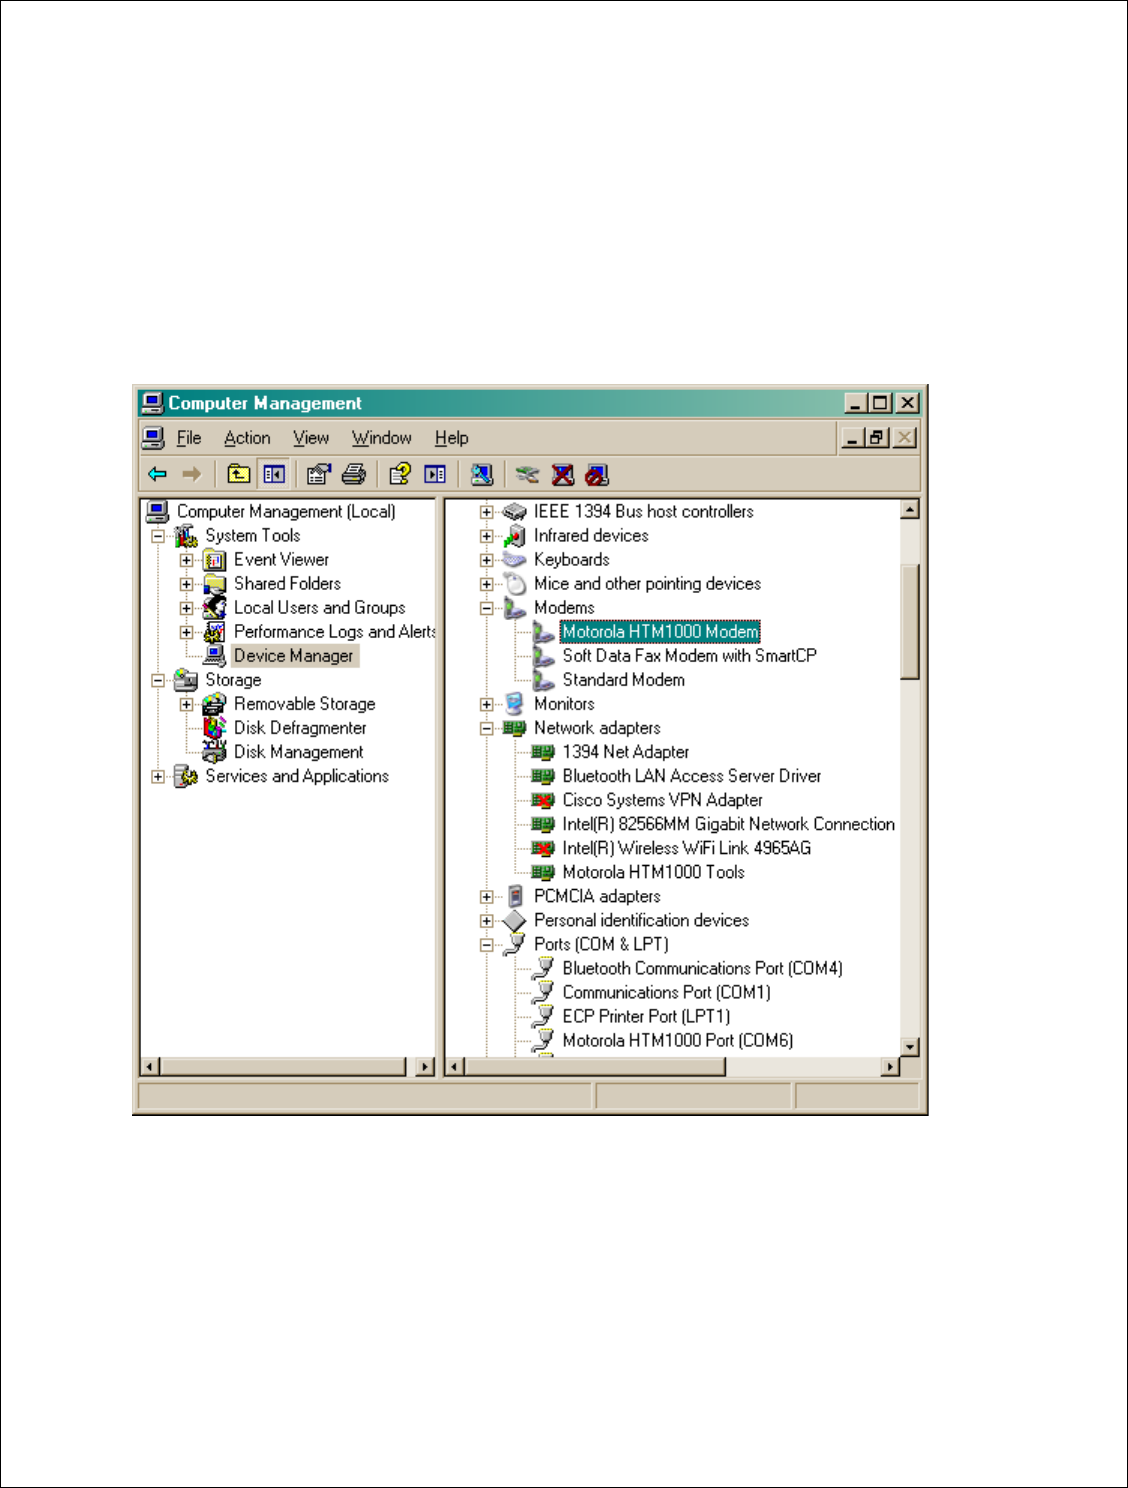The image size is (1128, 1488).
Task: Select Performance Logs and Alerts
Action: click(334, 632)
